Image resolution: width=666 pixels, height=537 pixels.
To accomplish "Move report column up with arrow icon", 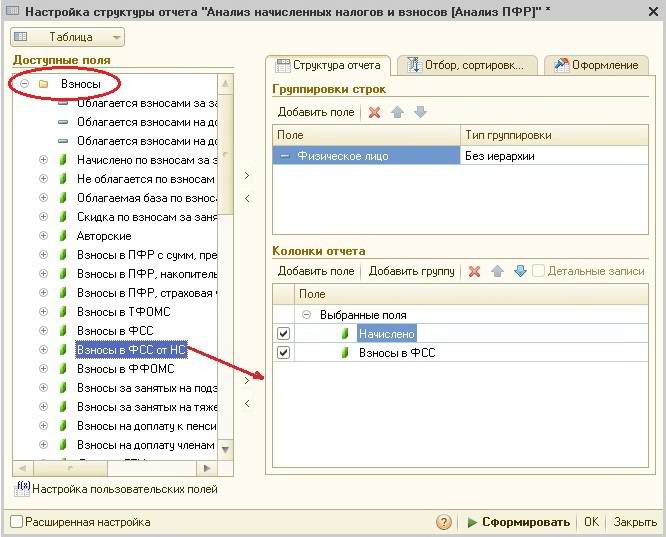I will point(497,271).
